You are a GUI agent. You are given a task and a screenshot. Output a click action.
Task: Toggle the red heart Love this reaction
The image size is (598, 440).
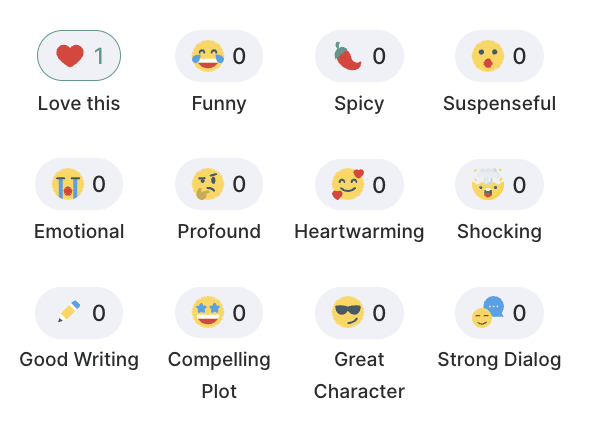(x=70, y=56)
